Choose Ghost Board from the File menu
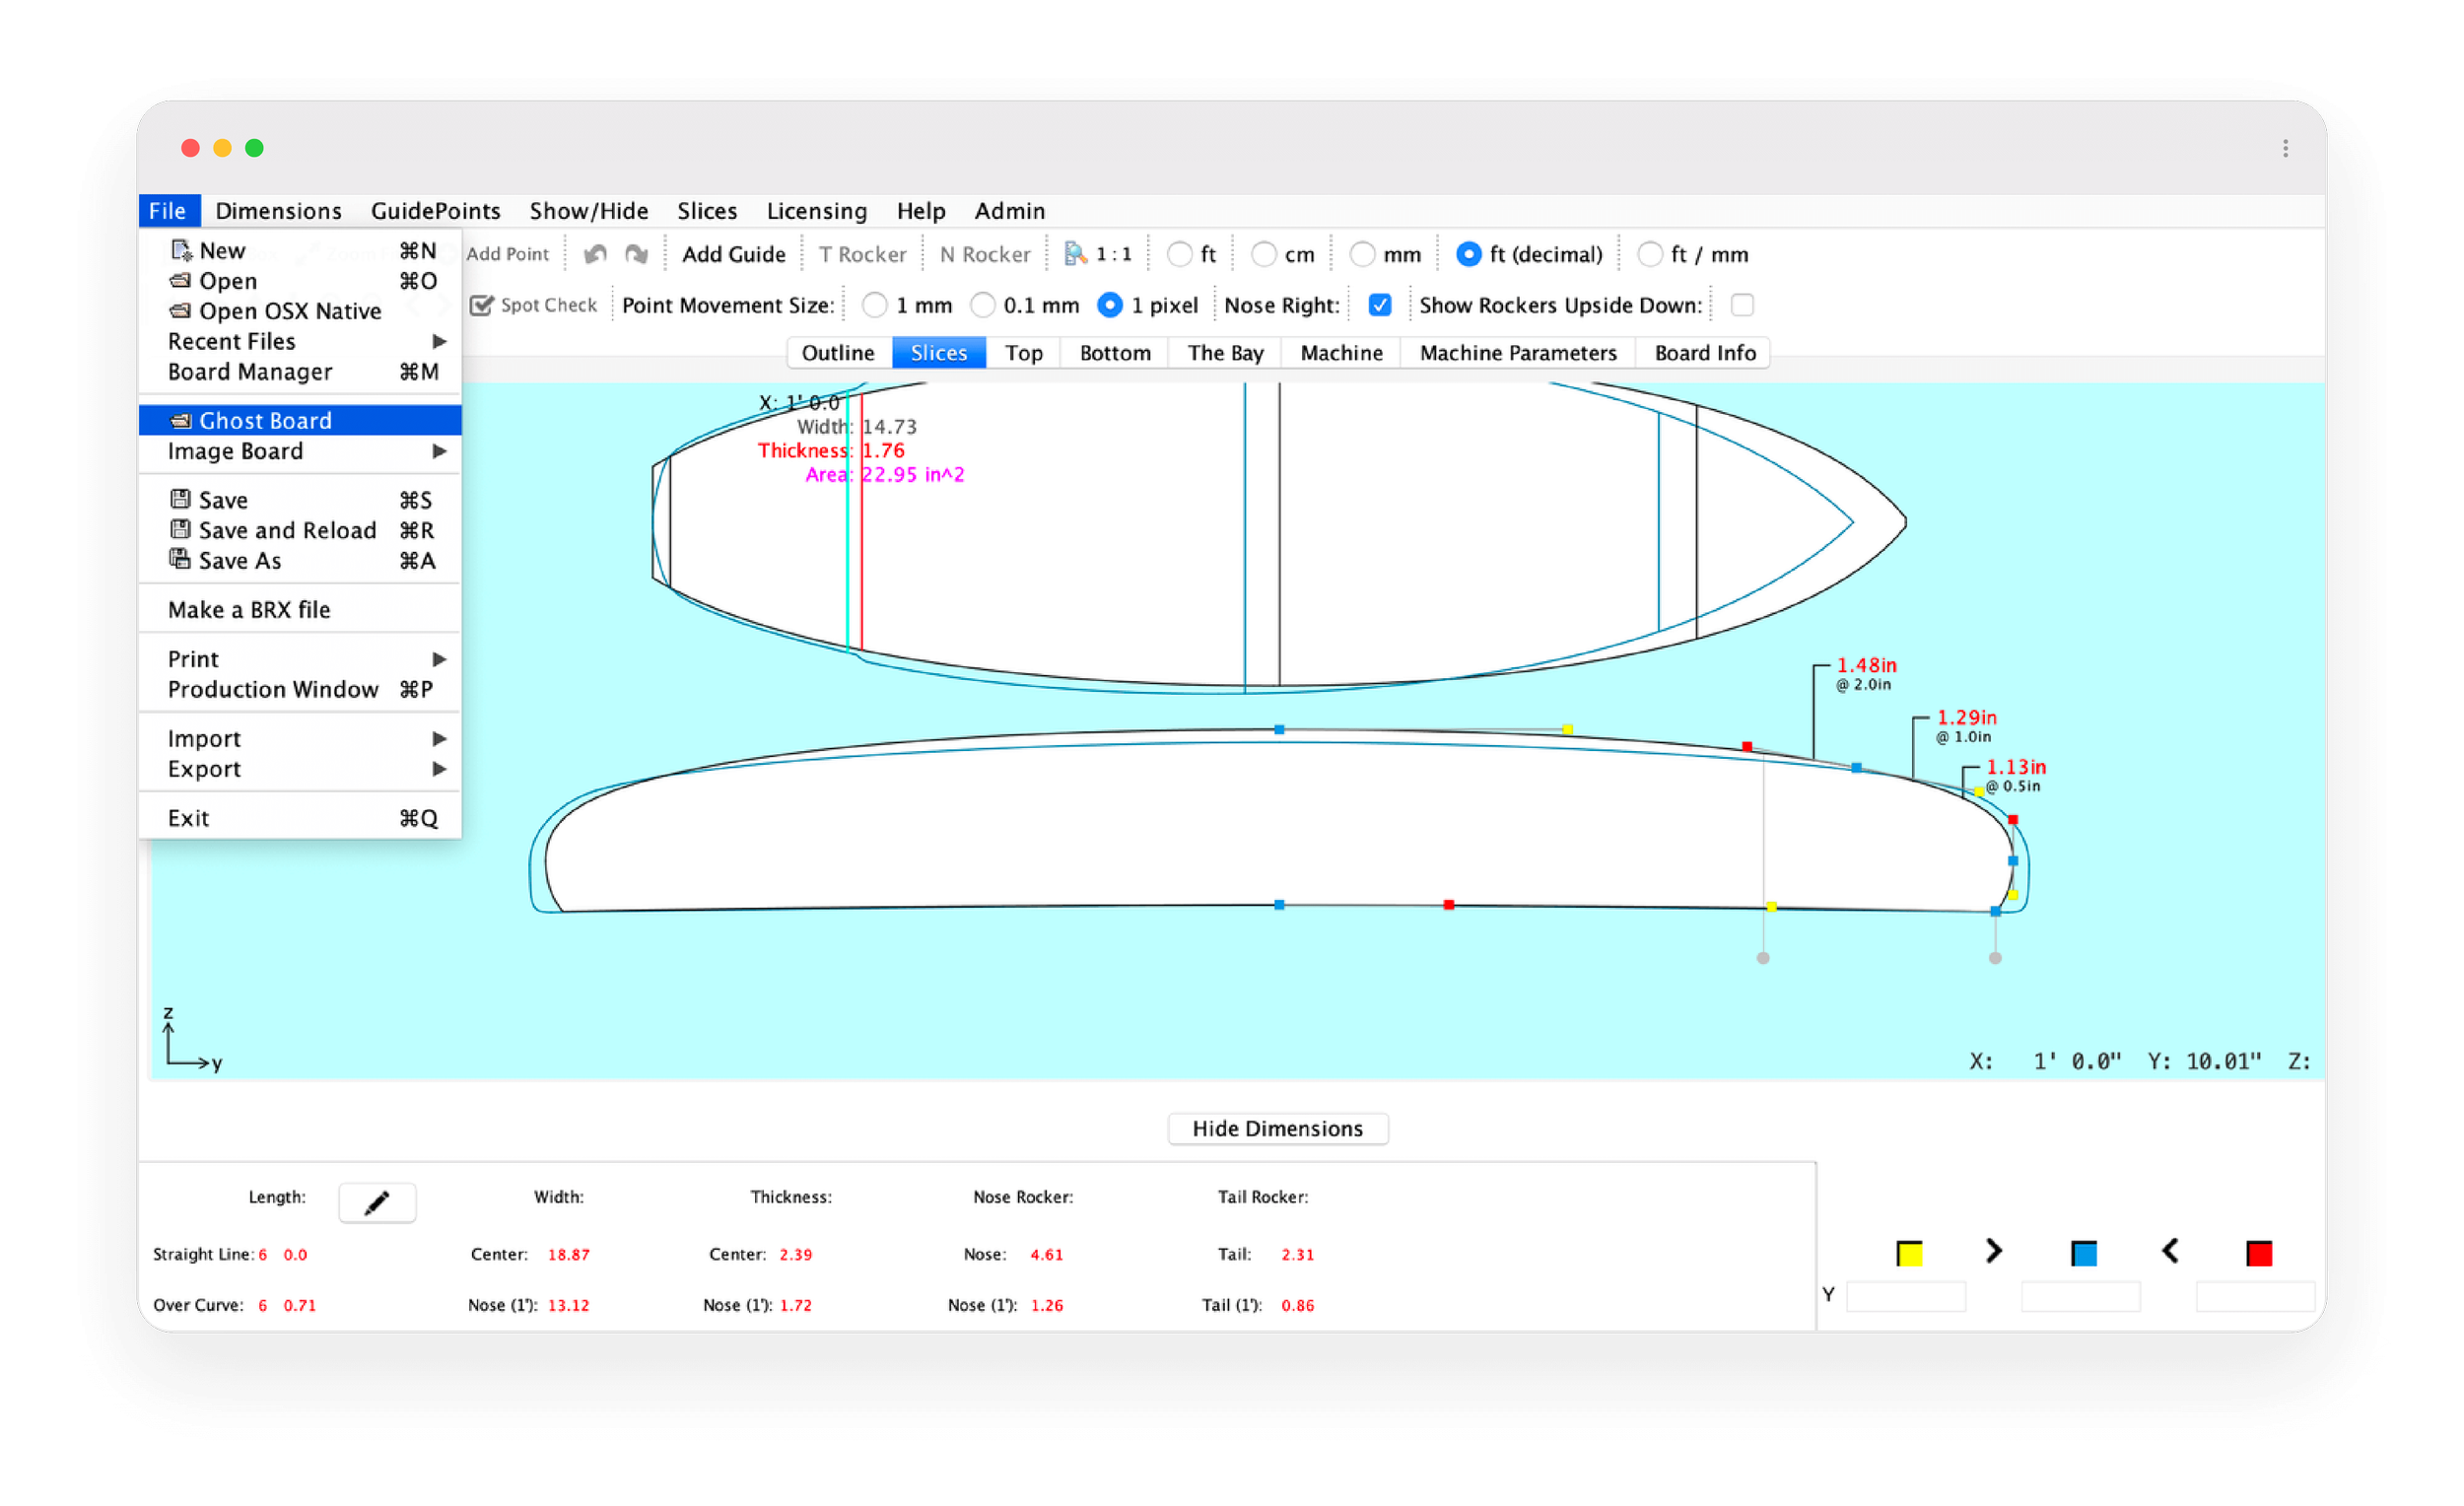The image size is (2464, 1506). [265, 421]
